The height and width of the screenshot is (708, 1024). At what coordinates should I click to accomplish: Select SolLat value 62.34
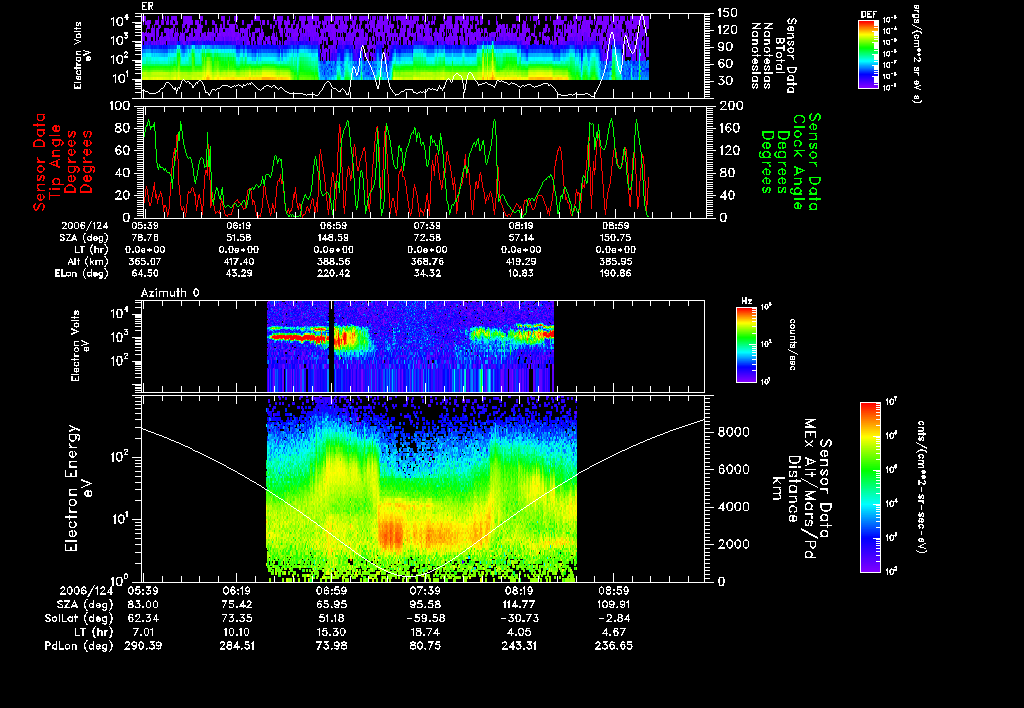tap(143, 619)
